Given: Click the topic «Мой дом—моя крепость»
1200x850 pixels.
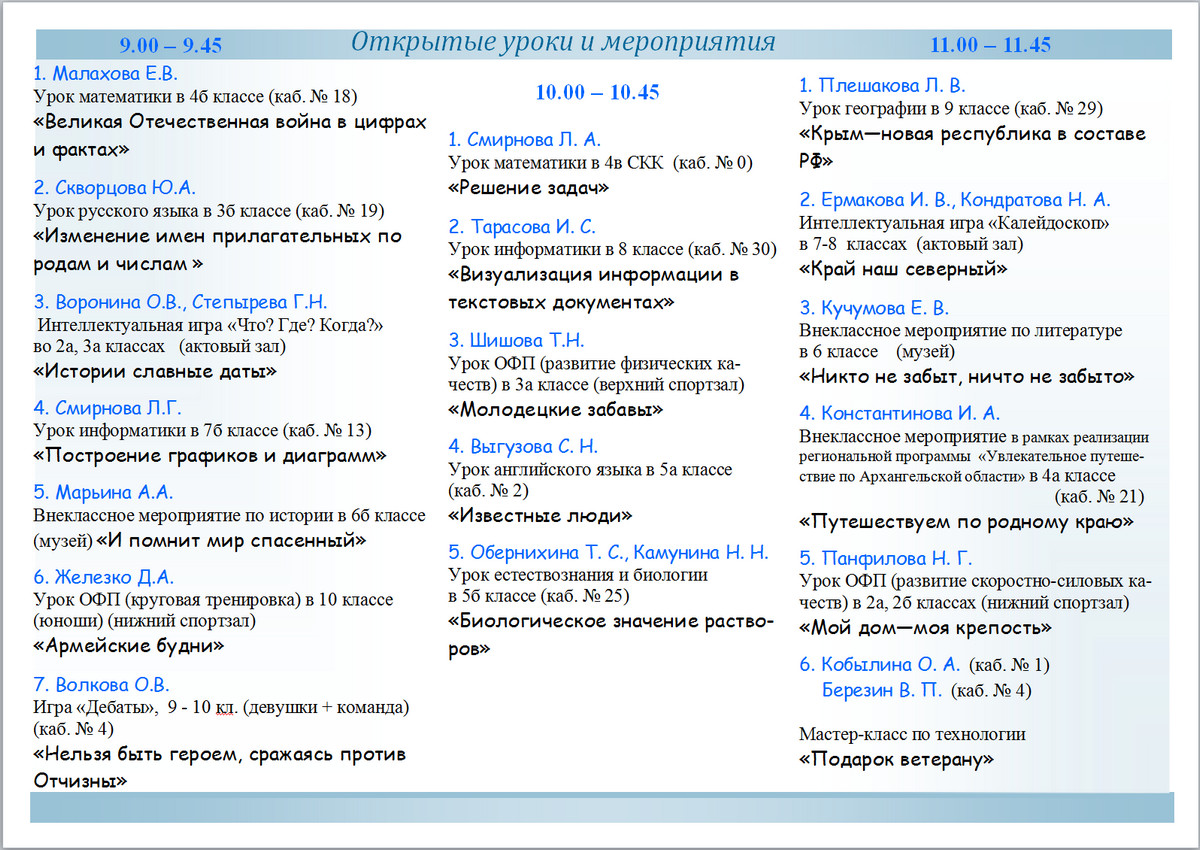Looking at the screenshot, I should pos(925,628).
